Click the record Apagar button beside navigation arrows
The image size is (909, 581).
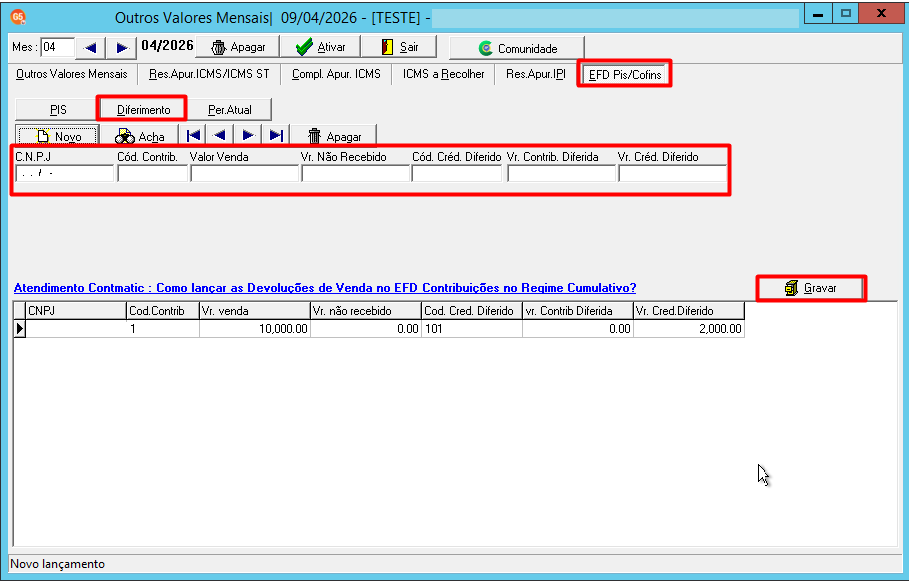[x=334, y=136]
